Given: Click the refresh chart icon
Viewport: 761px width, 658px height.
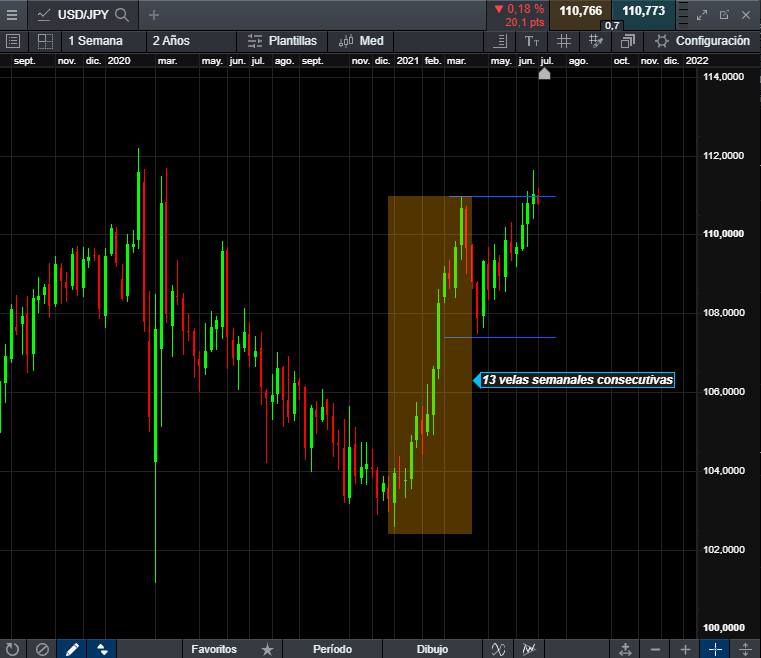Looking at the screenshot, I should 12,649.
